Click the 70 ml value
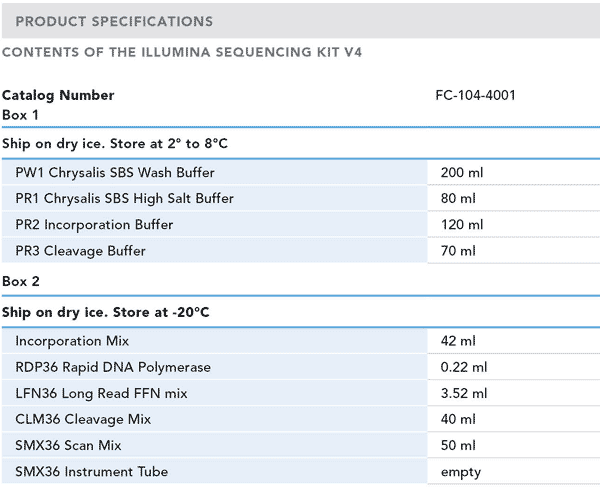 [x=458, y=251]
